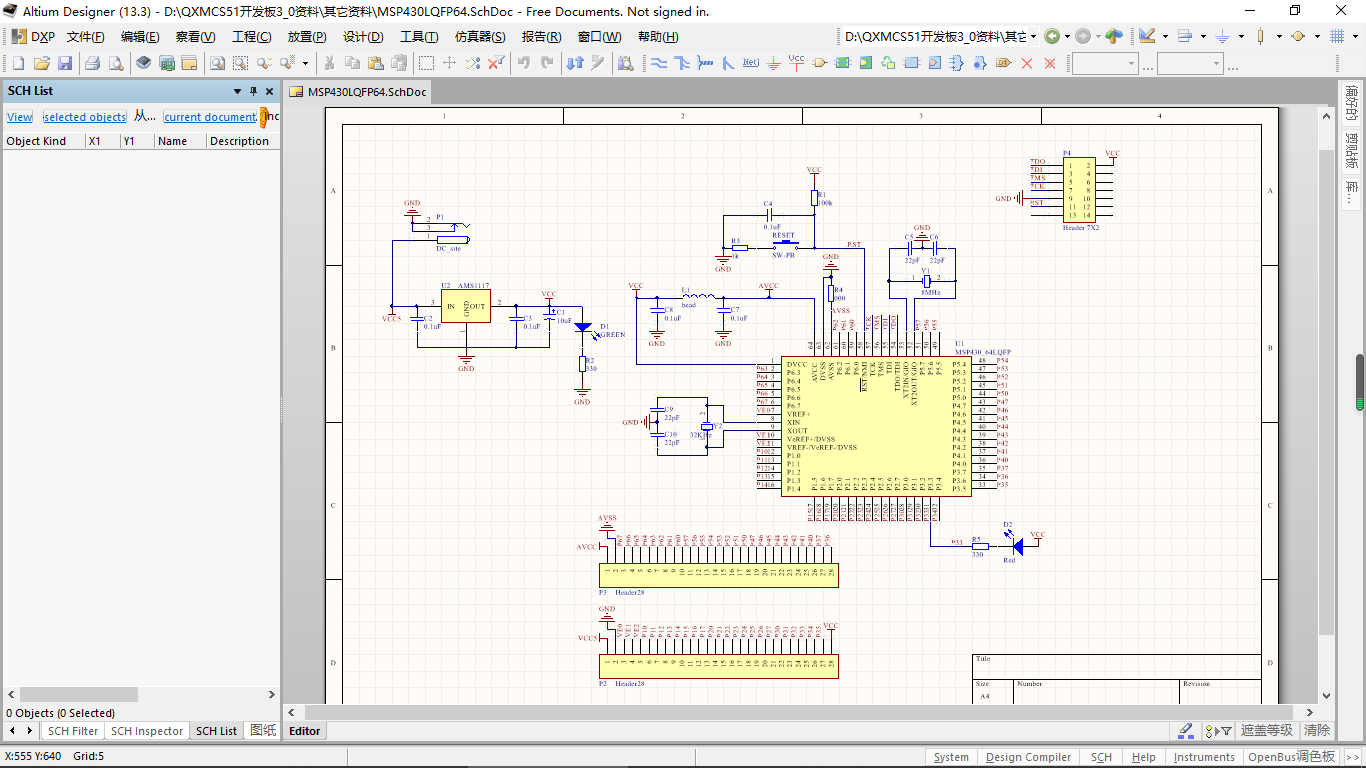Expand the document path dropdown
Image resolution: width=1366 pixels, height=768 pixels.
pos(1032,36)
